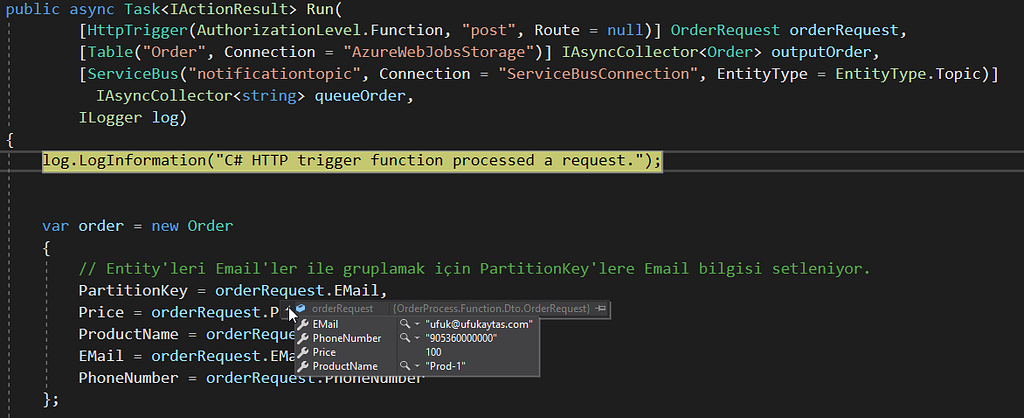The height and width of the screenshot is (418, 1024).
Task: Click the wrench icon next to PhoneNumber
Action: pos(303,338)
